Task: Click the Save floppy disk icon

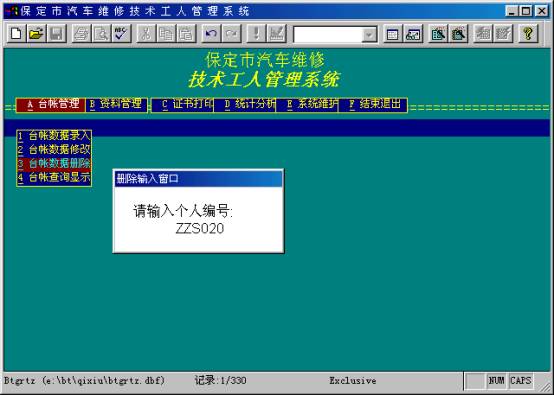Action: (x=57, y=34)
